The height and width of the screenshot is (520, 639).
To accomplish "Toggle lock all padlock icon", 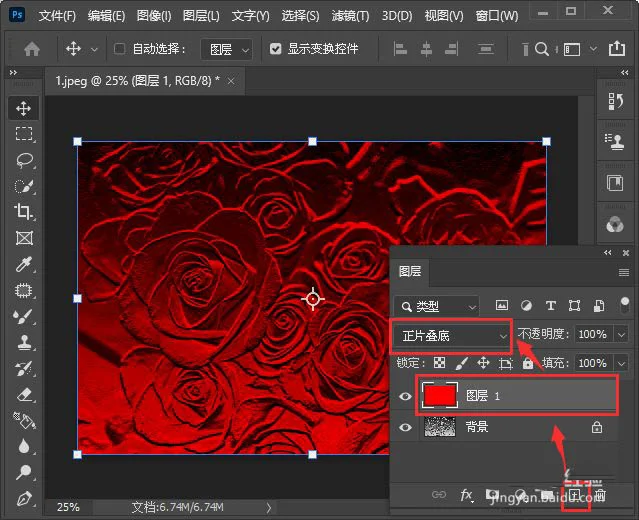I will click(x=528, y=363).
